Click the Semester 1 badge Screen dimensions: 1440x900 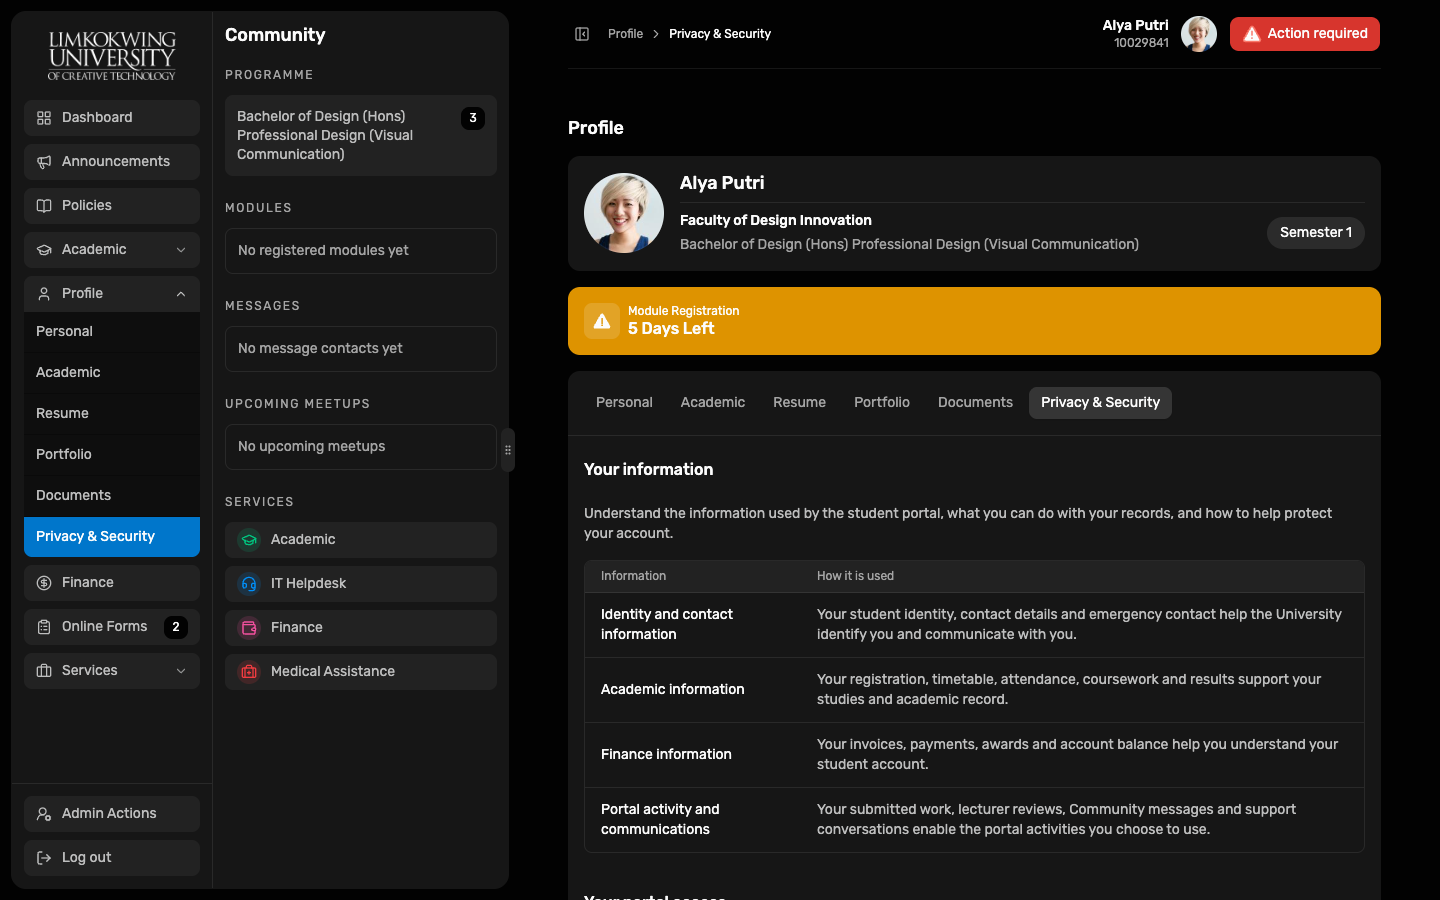click(x=1316, y=233)
